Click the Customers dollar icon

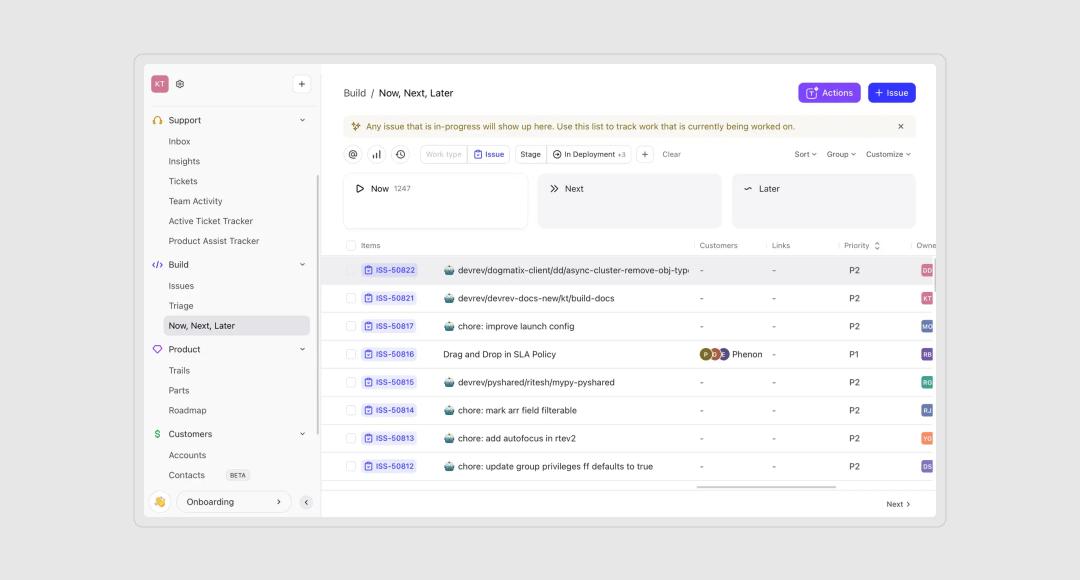coord(157,434)
